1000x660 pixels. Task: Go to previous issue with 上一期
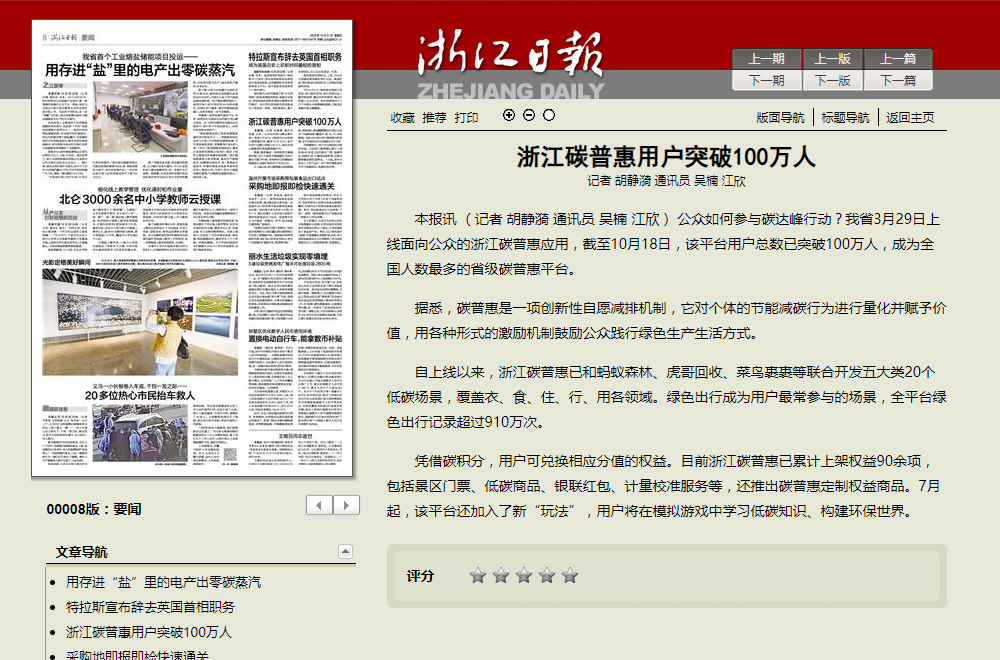tap(766, 59)
